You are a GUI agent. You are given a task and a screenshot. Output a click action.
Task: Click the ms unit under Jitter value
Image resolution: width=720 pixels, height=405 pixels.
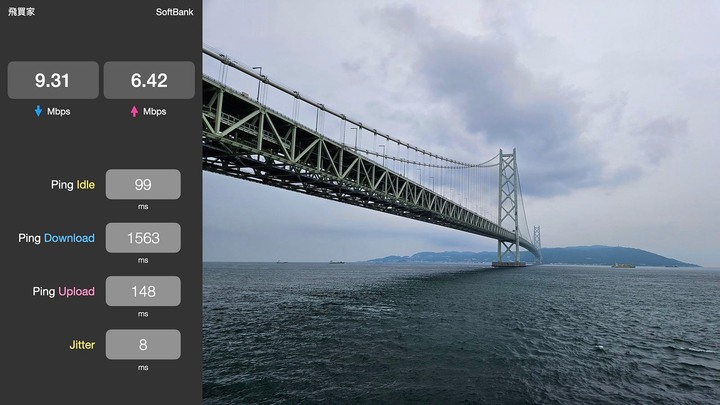tap(143, 367)
